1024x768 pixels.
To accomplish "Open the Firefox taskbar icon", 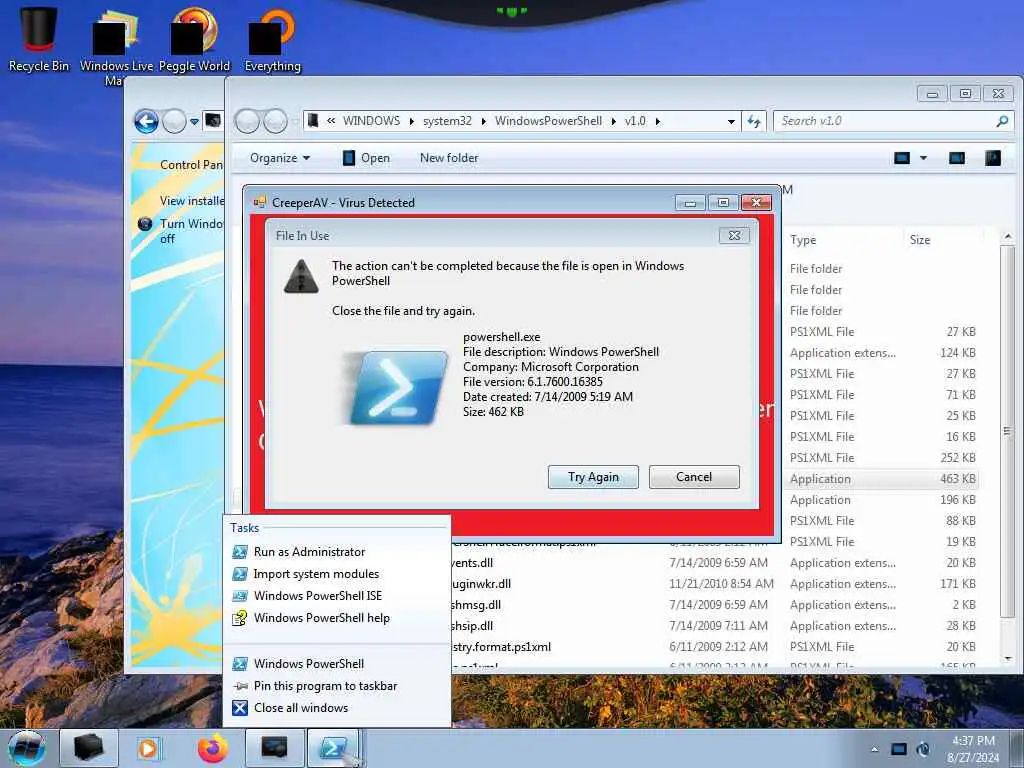I will 214,748.
